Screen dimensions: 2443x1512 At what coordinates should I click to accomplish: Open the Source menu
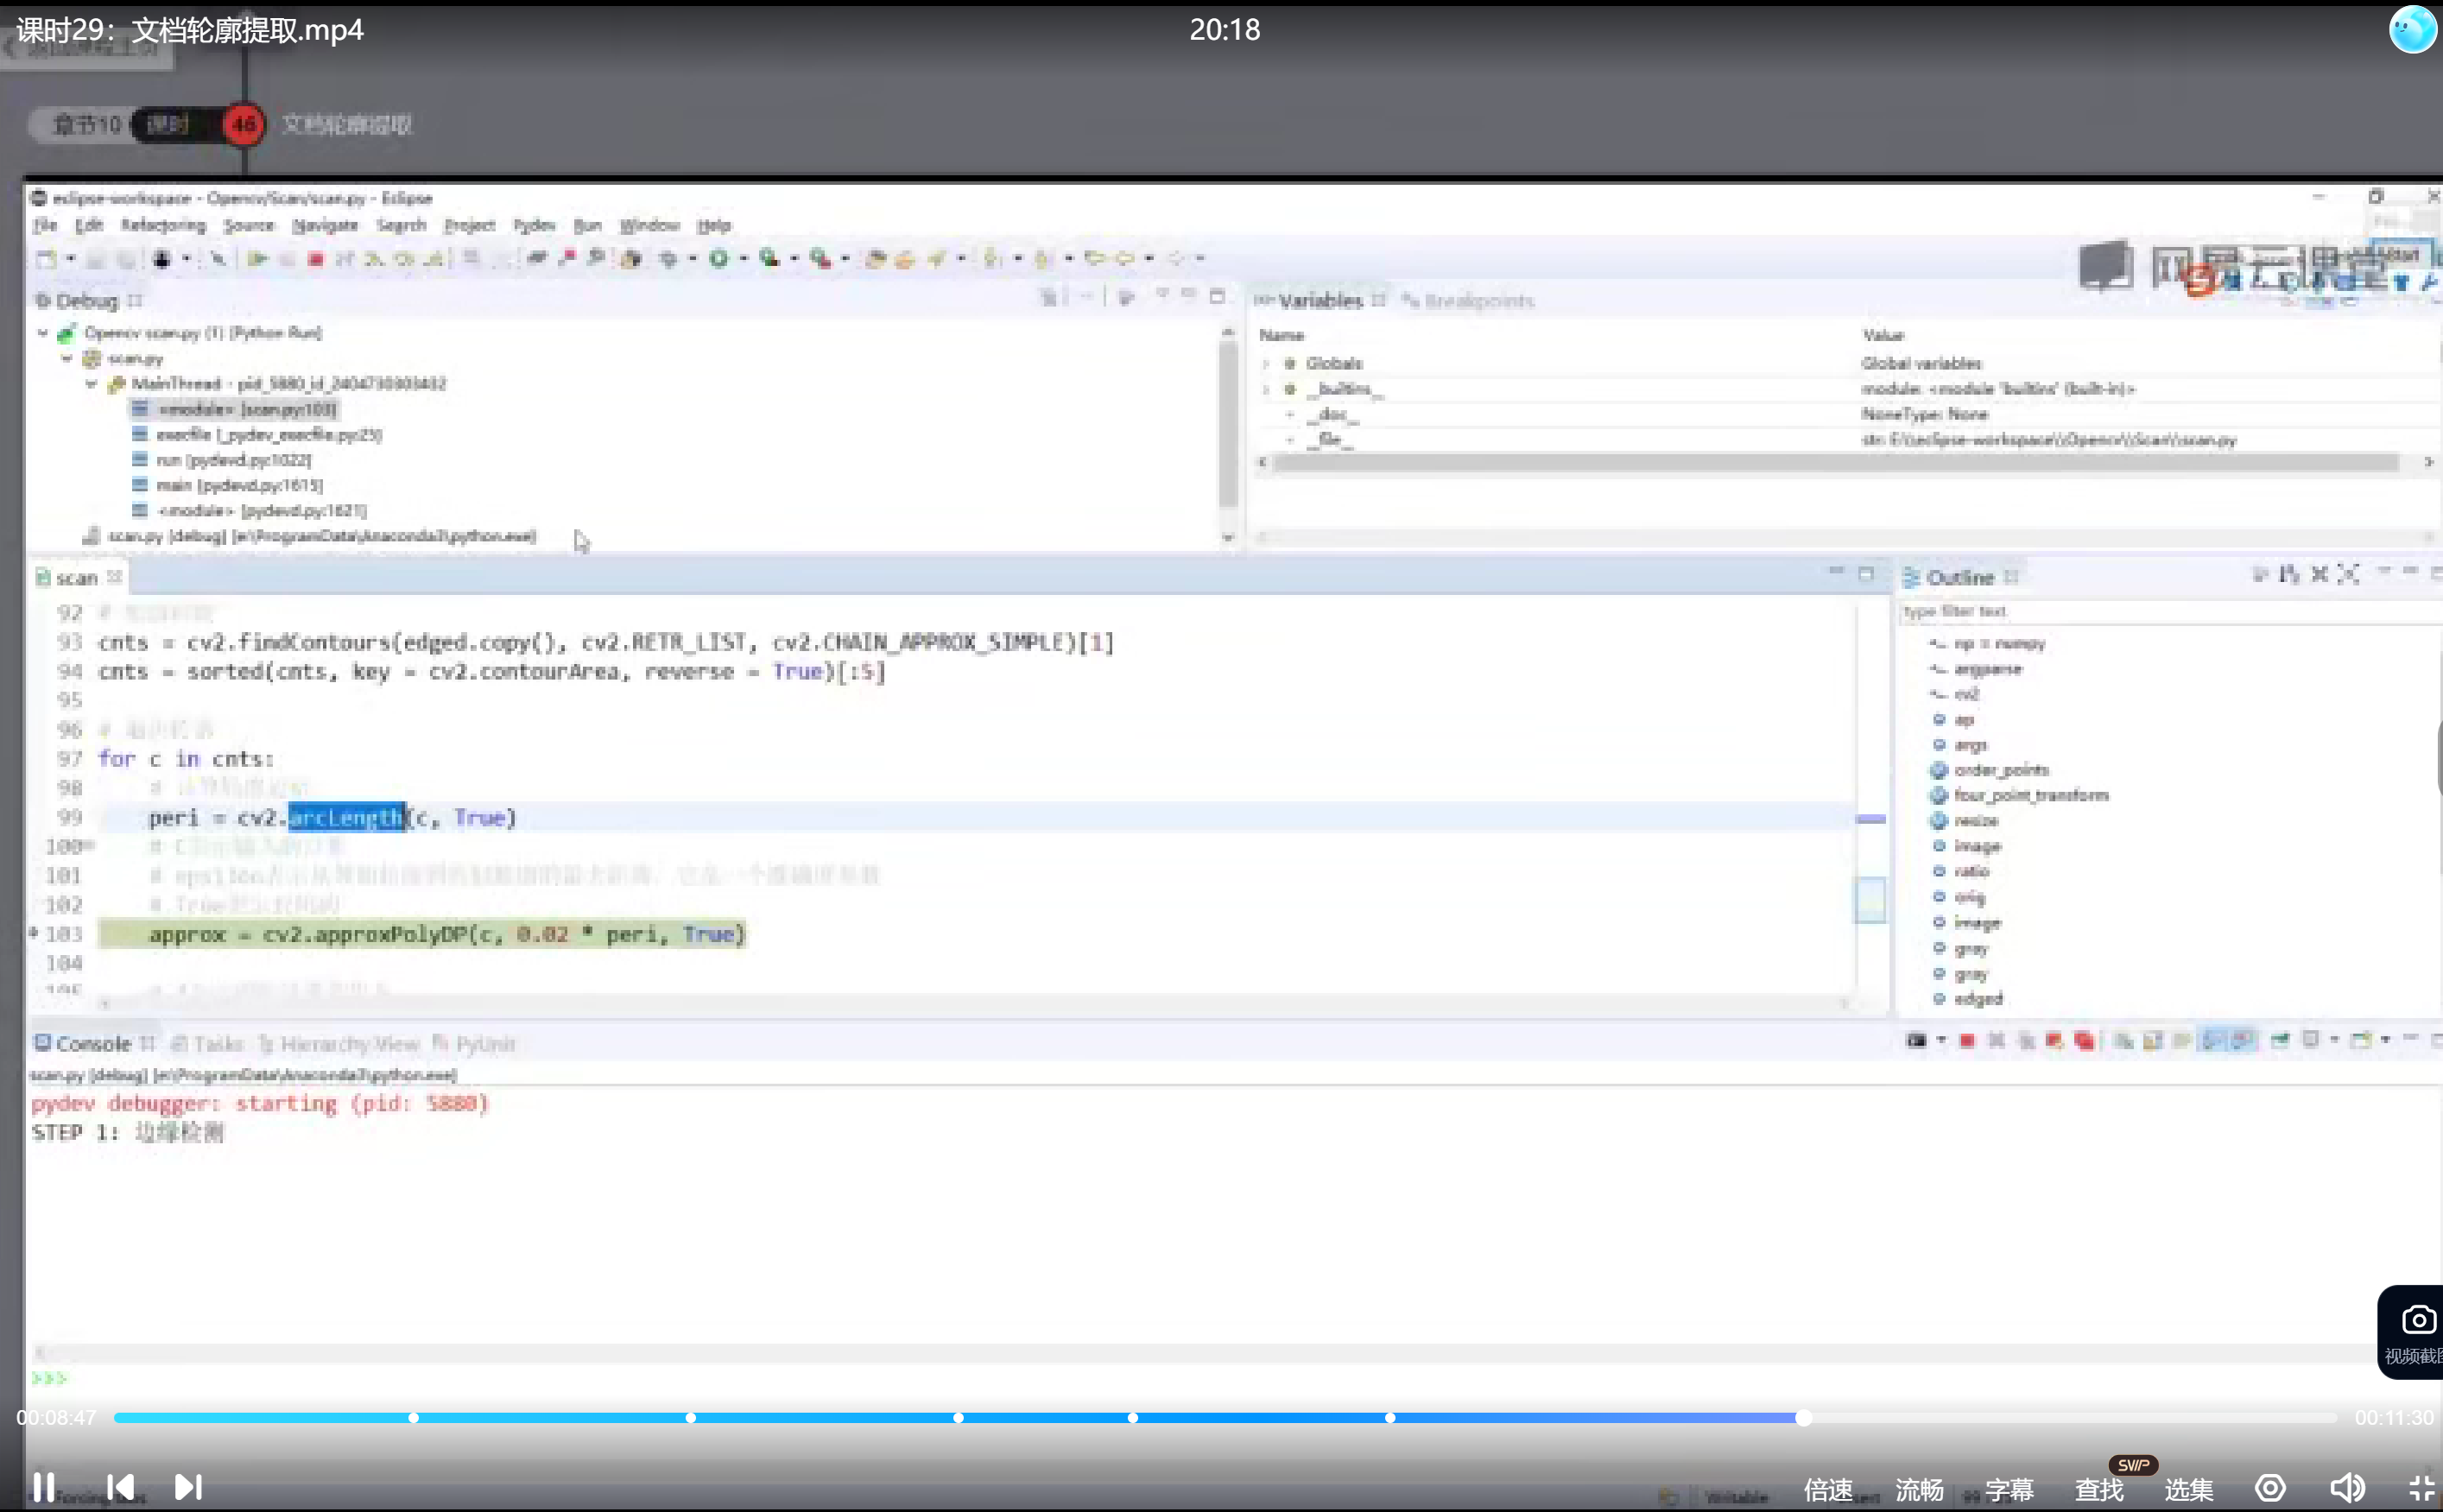(x=248, y=225)
